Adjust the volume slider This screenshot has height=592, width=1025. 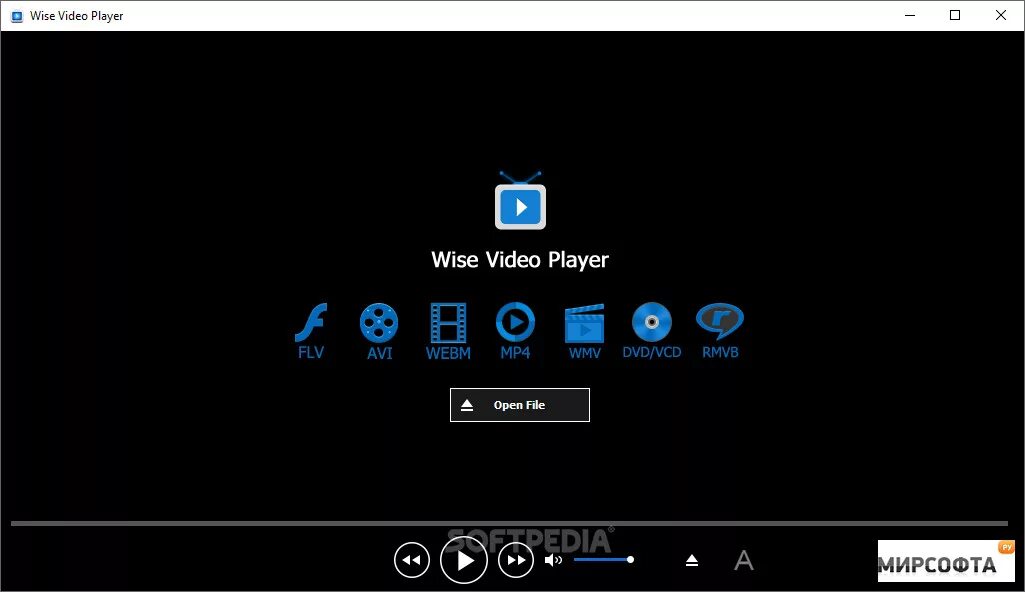point(604,559)
